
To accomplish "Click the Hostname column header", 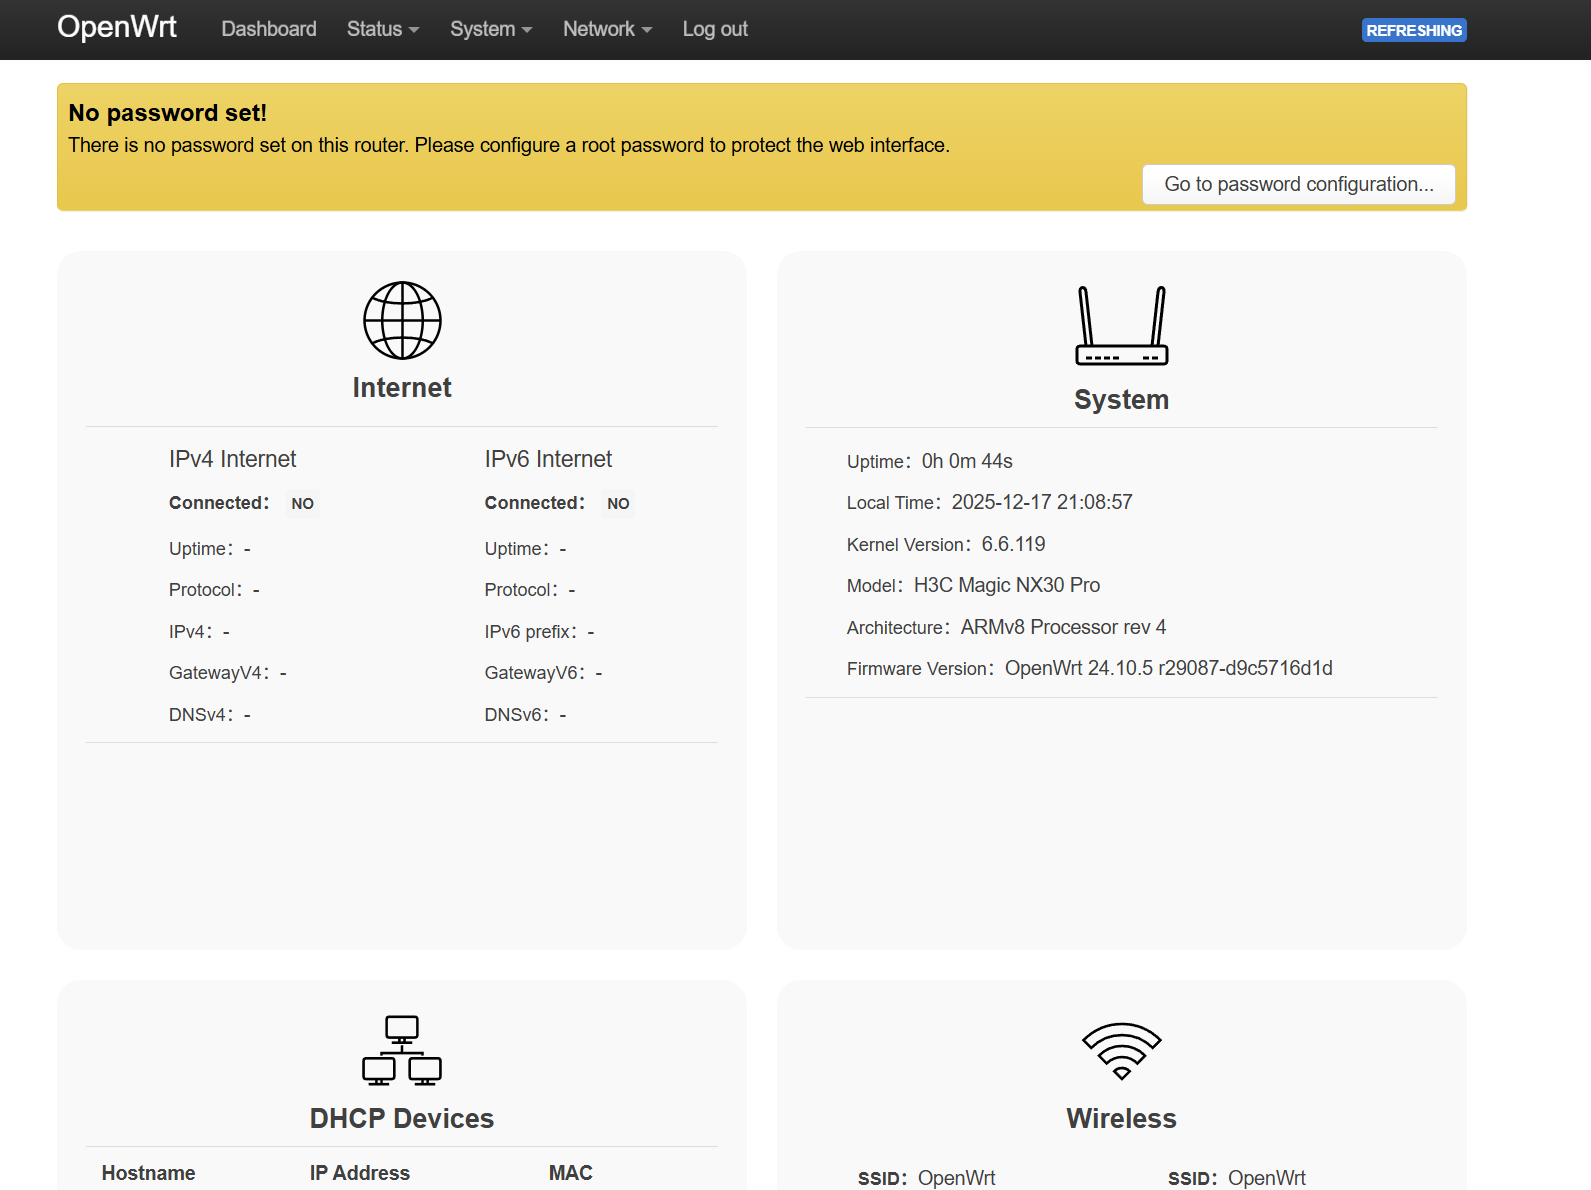I will click(148, 1173).
